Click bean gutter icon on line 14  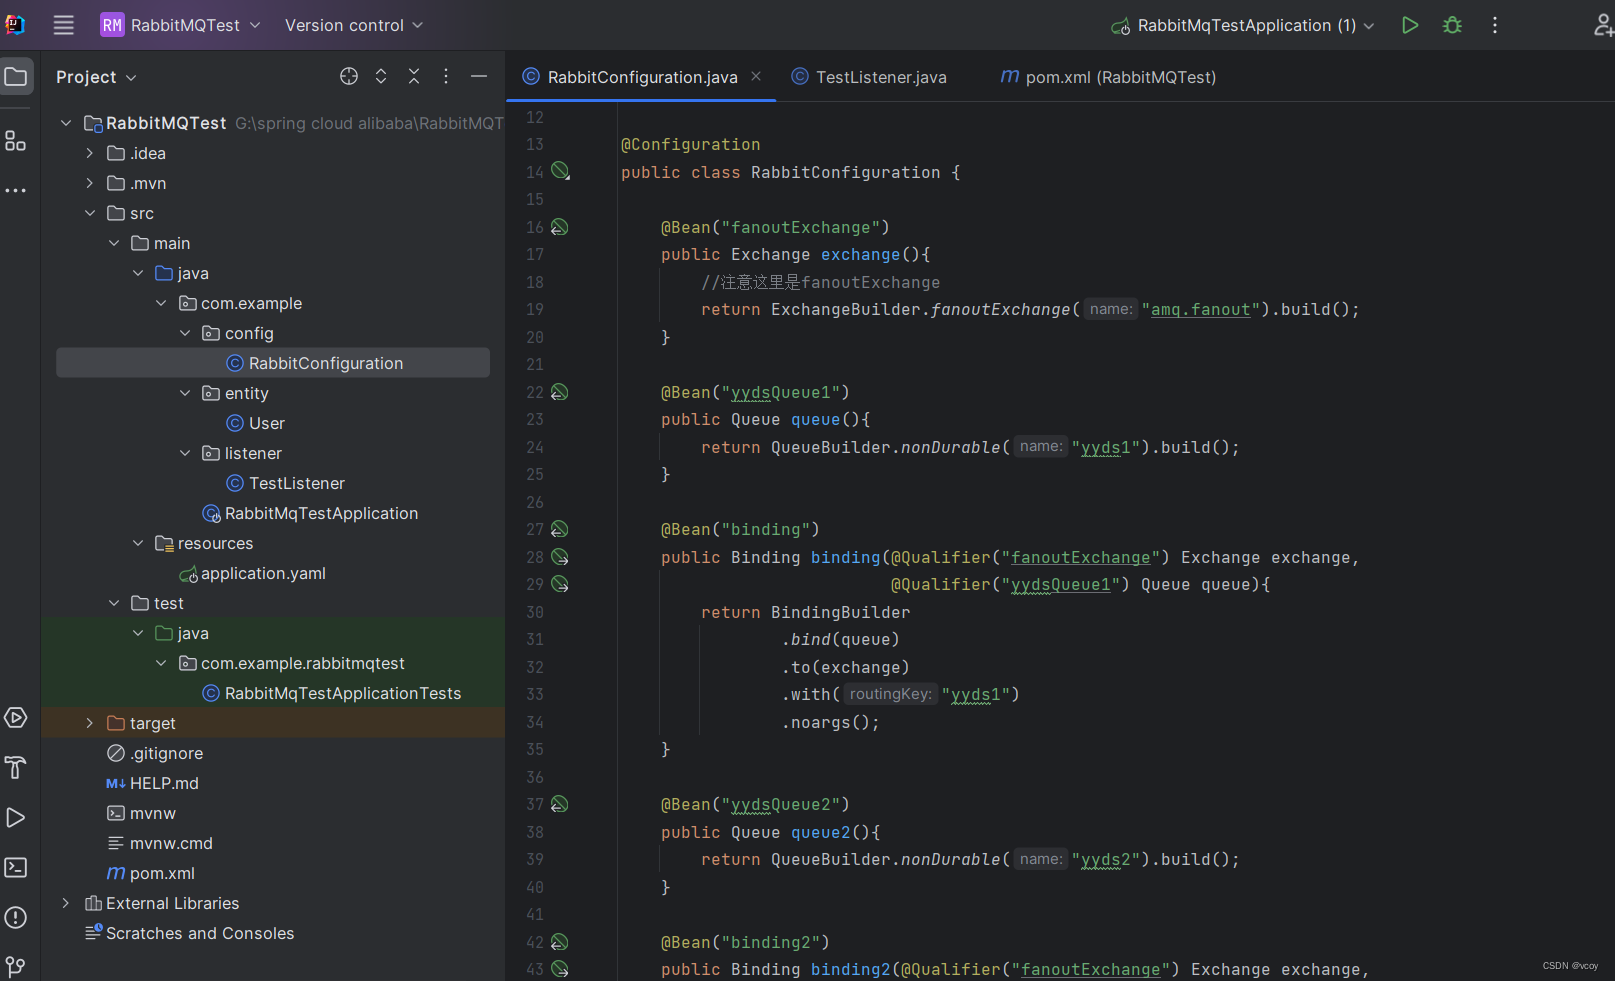pos(561,172)
